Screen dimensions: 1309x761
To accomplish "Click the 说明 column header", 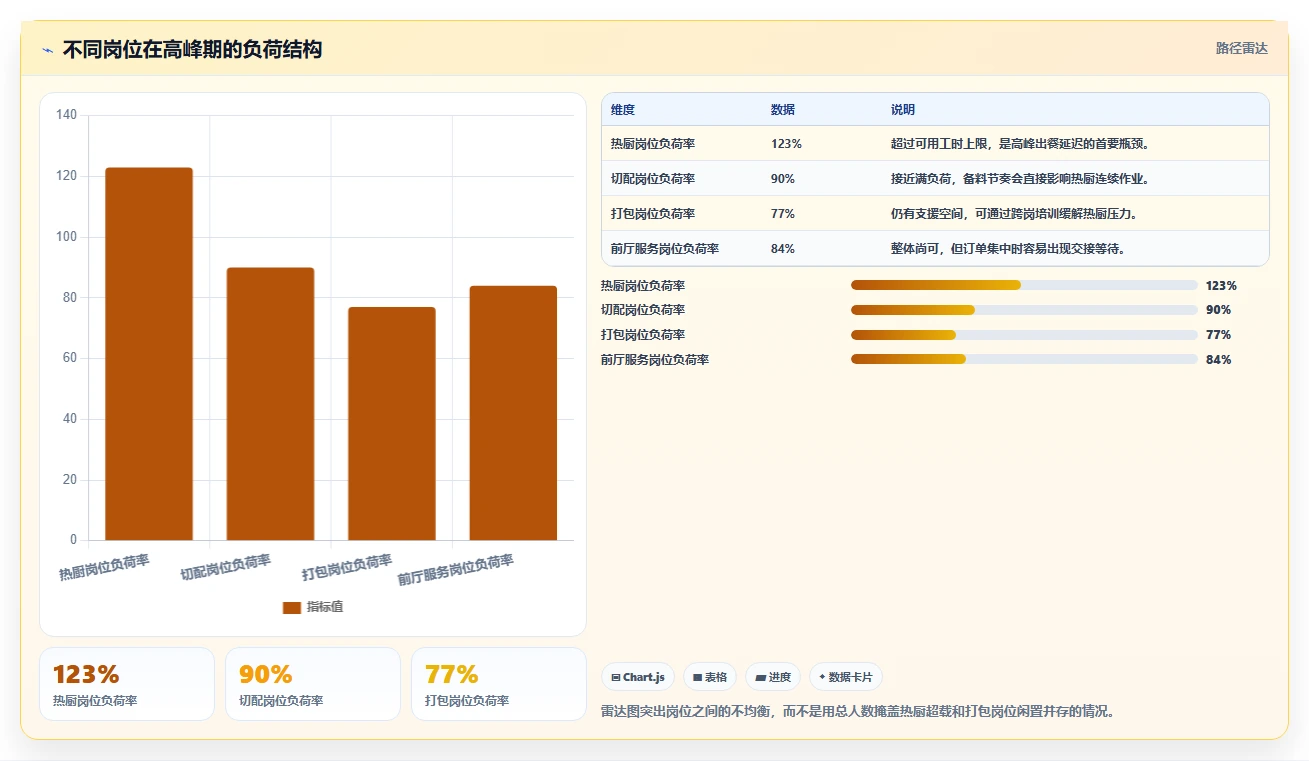I will pos(903,110).
